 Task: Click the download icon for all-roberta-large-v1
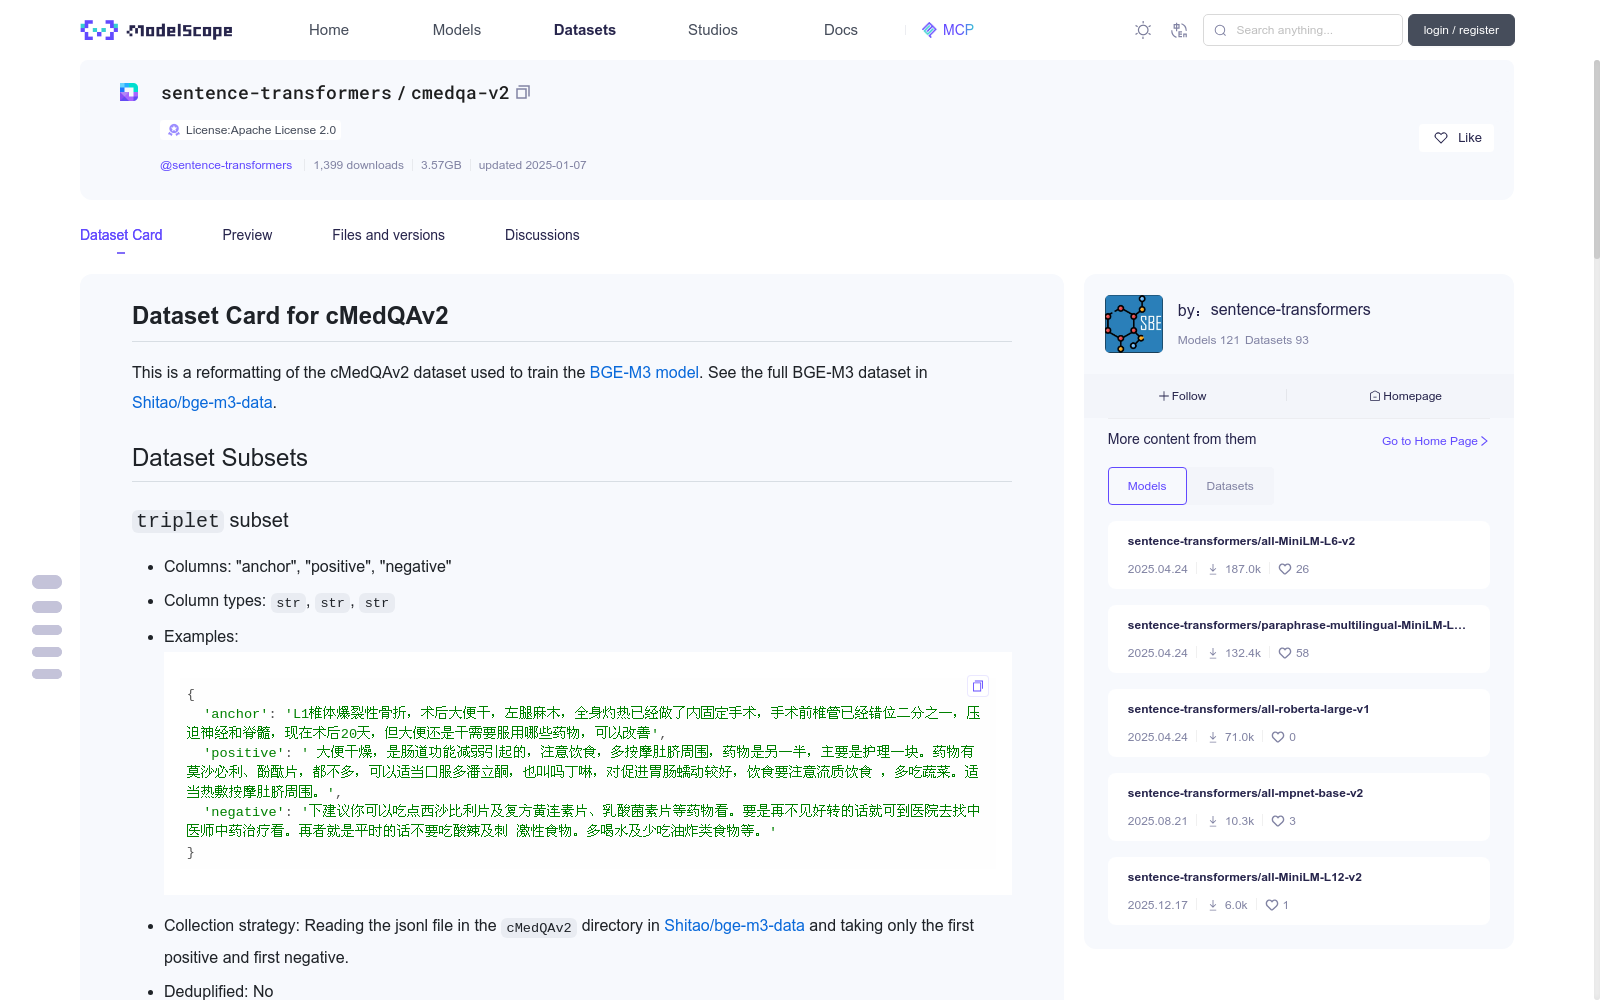click(1213, 737)
